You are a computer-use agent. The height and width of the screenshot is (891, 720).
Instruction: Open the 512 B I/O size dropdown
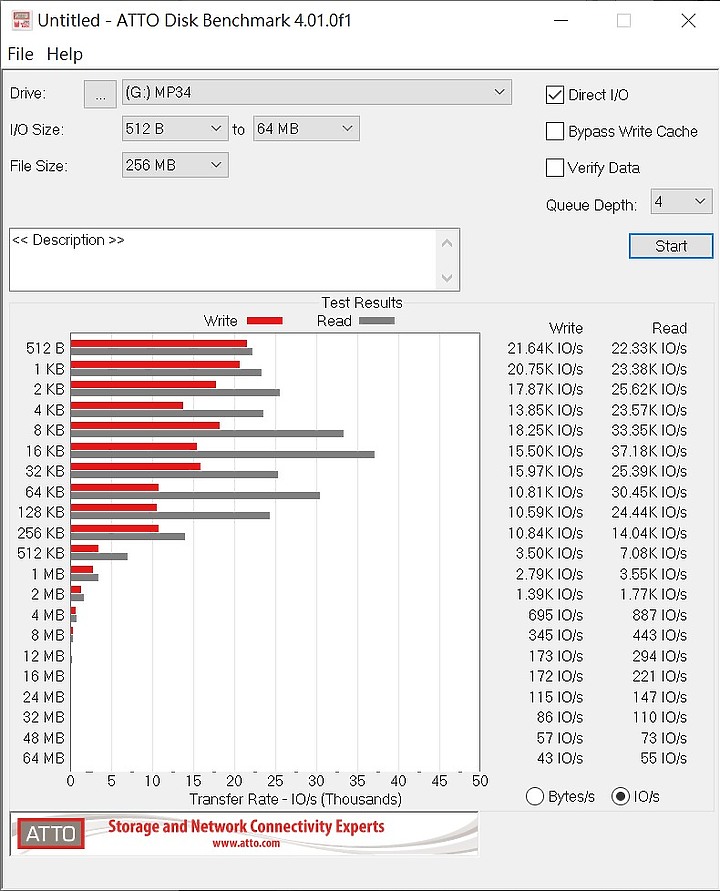[x=175, y=129]
